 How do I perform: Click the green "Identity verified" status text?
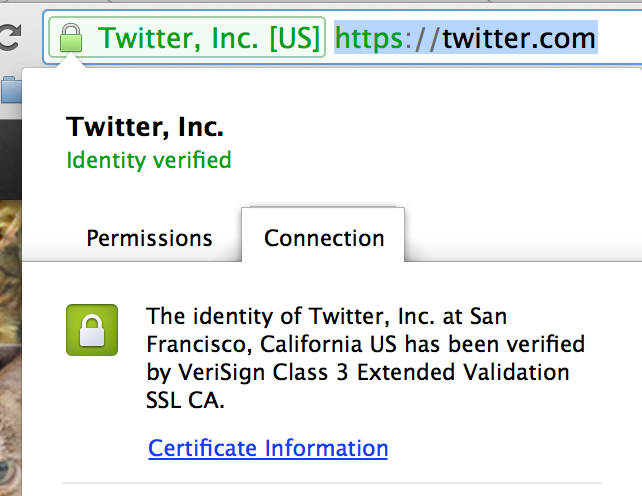point(148,160)
